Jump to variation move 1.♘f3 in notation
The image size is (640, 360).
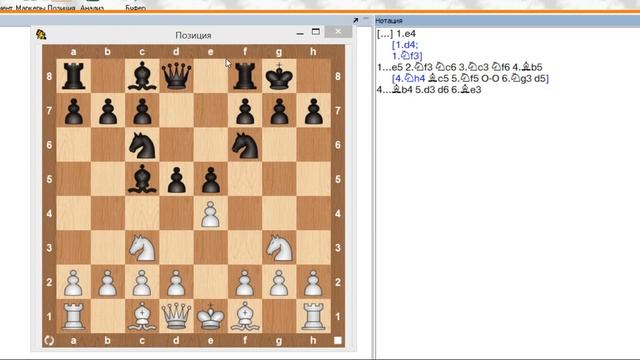tap(407, 56)
